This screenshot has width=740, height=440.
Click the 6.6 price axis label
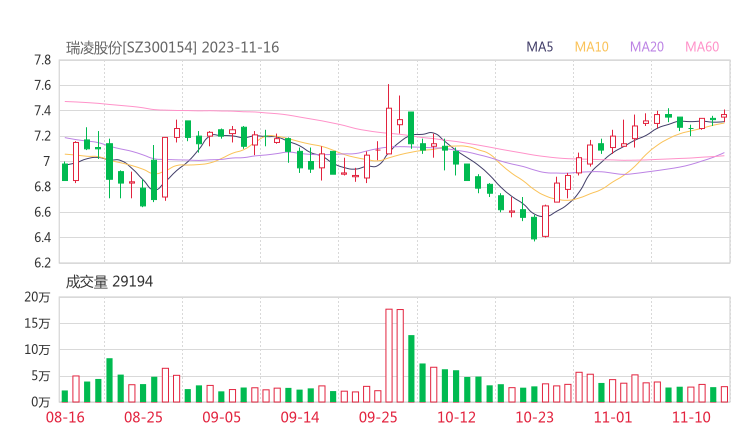[x=42, y=212]
